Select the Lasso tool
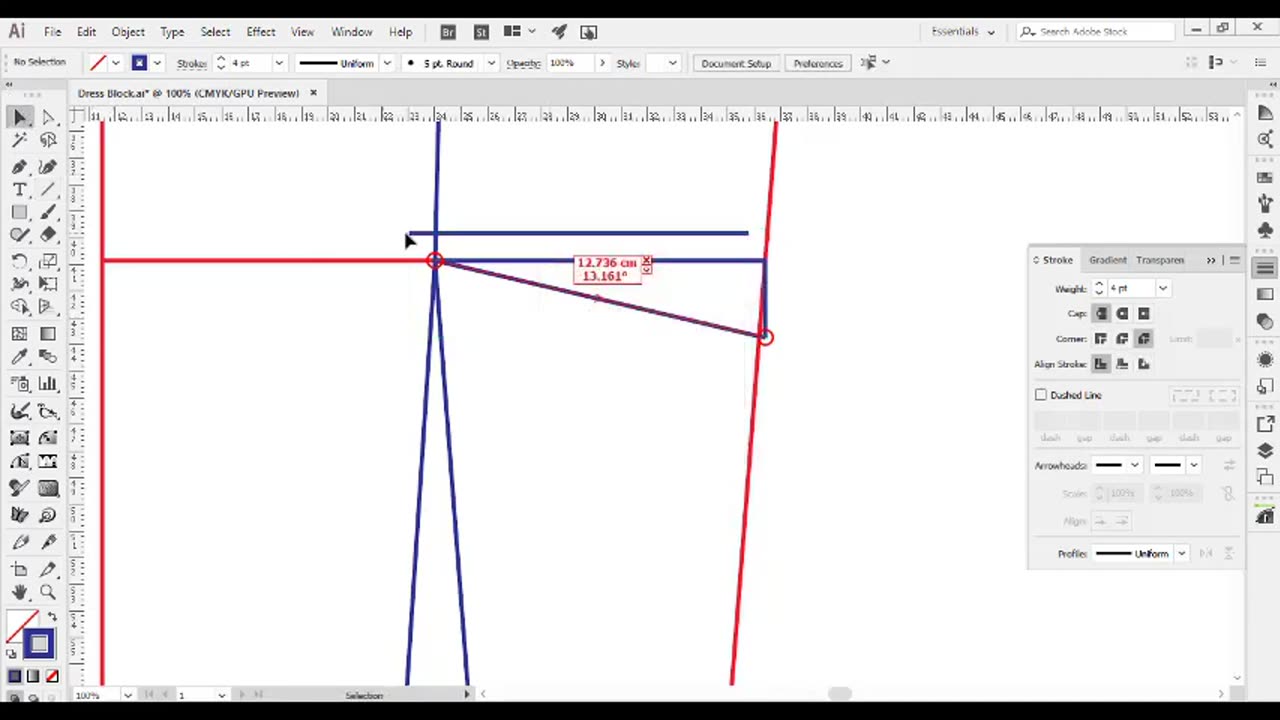Image resolution: width=1280 pixels, height=720 pixels. (x=48, y=141)
